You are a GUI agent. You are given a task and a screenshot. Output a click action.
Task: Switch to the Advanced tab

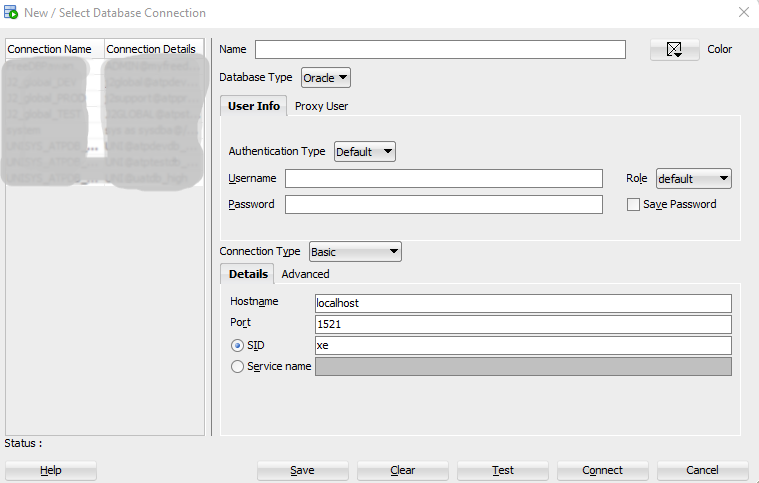(x=305, y=274)
